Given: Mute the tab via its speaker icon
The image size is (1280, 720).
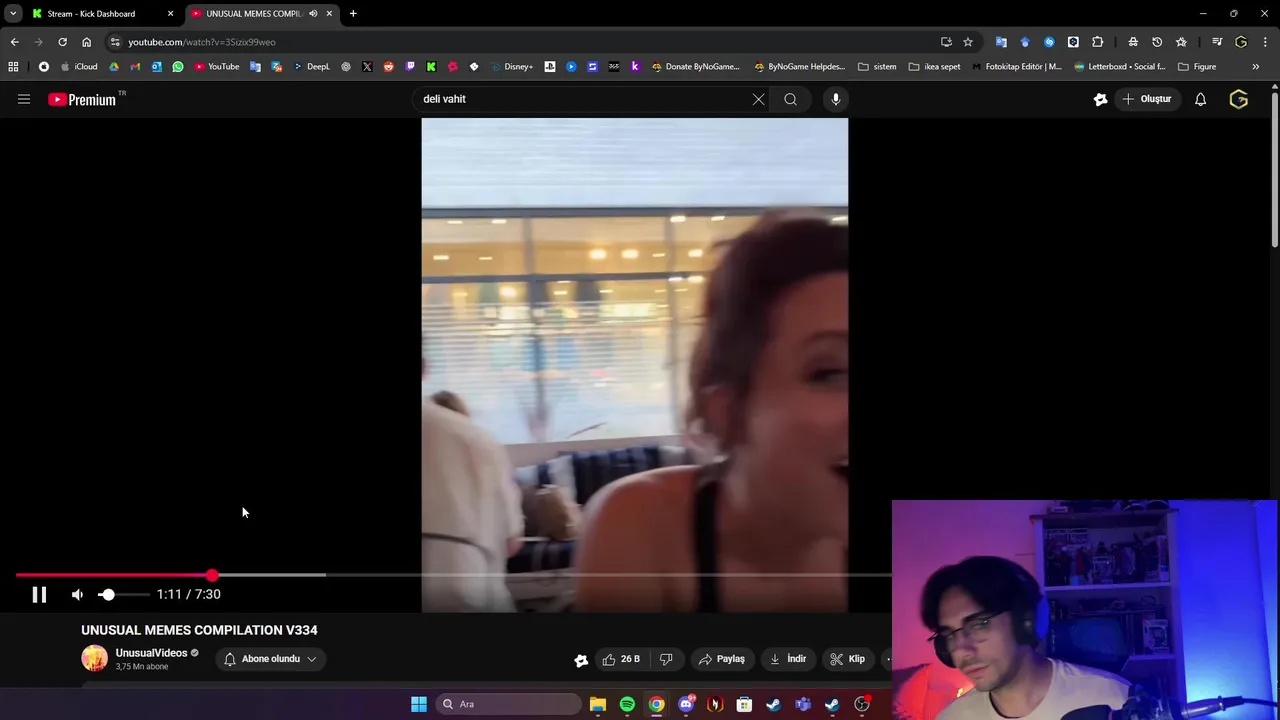Looking at the screenshot, I should (313, 14).
